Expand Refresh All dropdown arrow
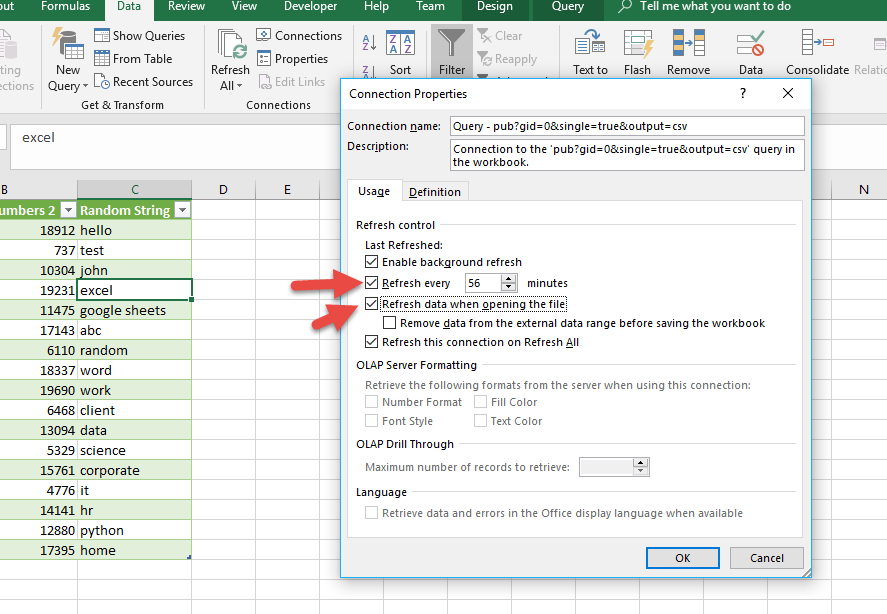Screen dimensions: 887x614 click(x=240, y=86)
